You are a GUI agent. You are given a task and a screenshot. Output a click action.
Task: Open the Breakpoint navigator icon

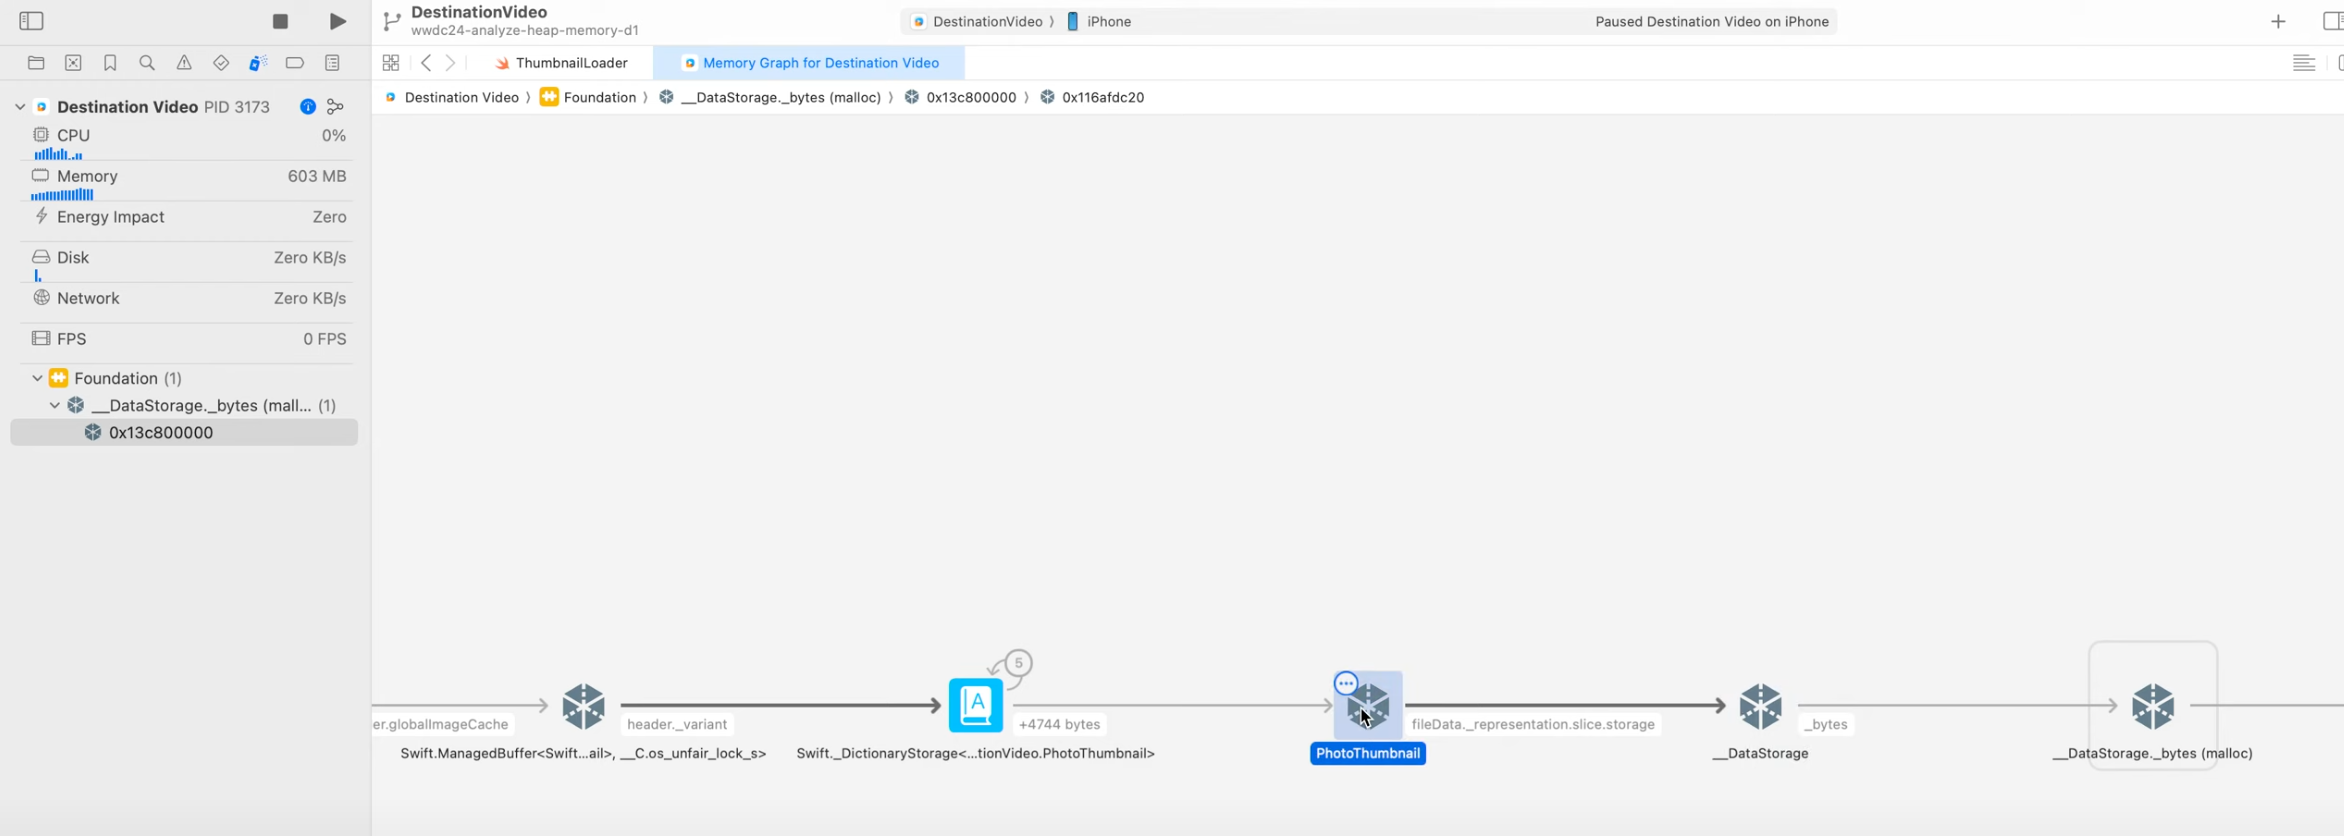point(295,63)
